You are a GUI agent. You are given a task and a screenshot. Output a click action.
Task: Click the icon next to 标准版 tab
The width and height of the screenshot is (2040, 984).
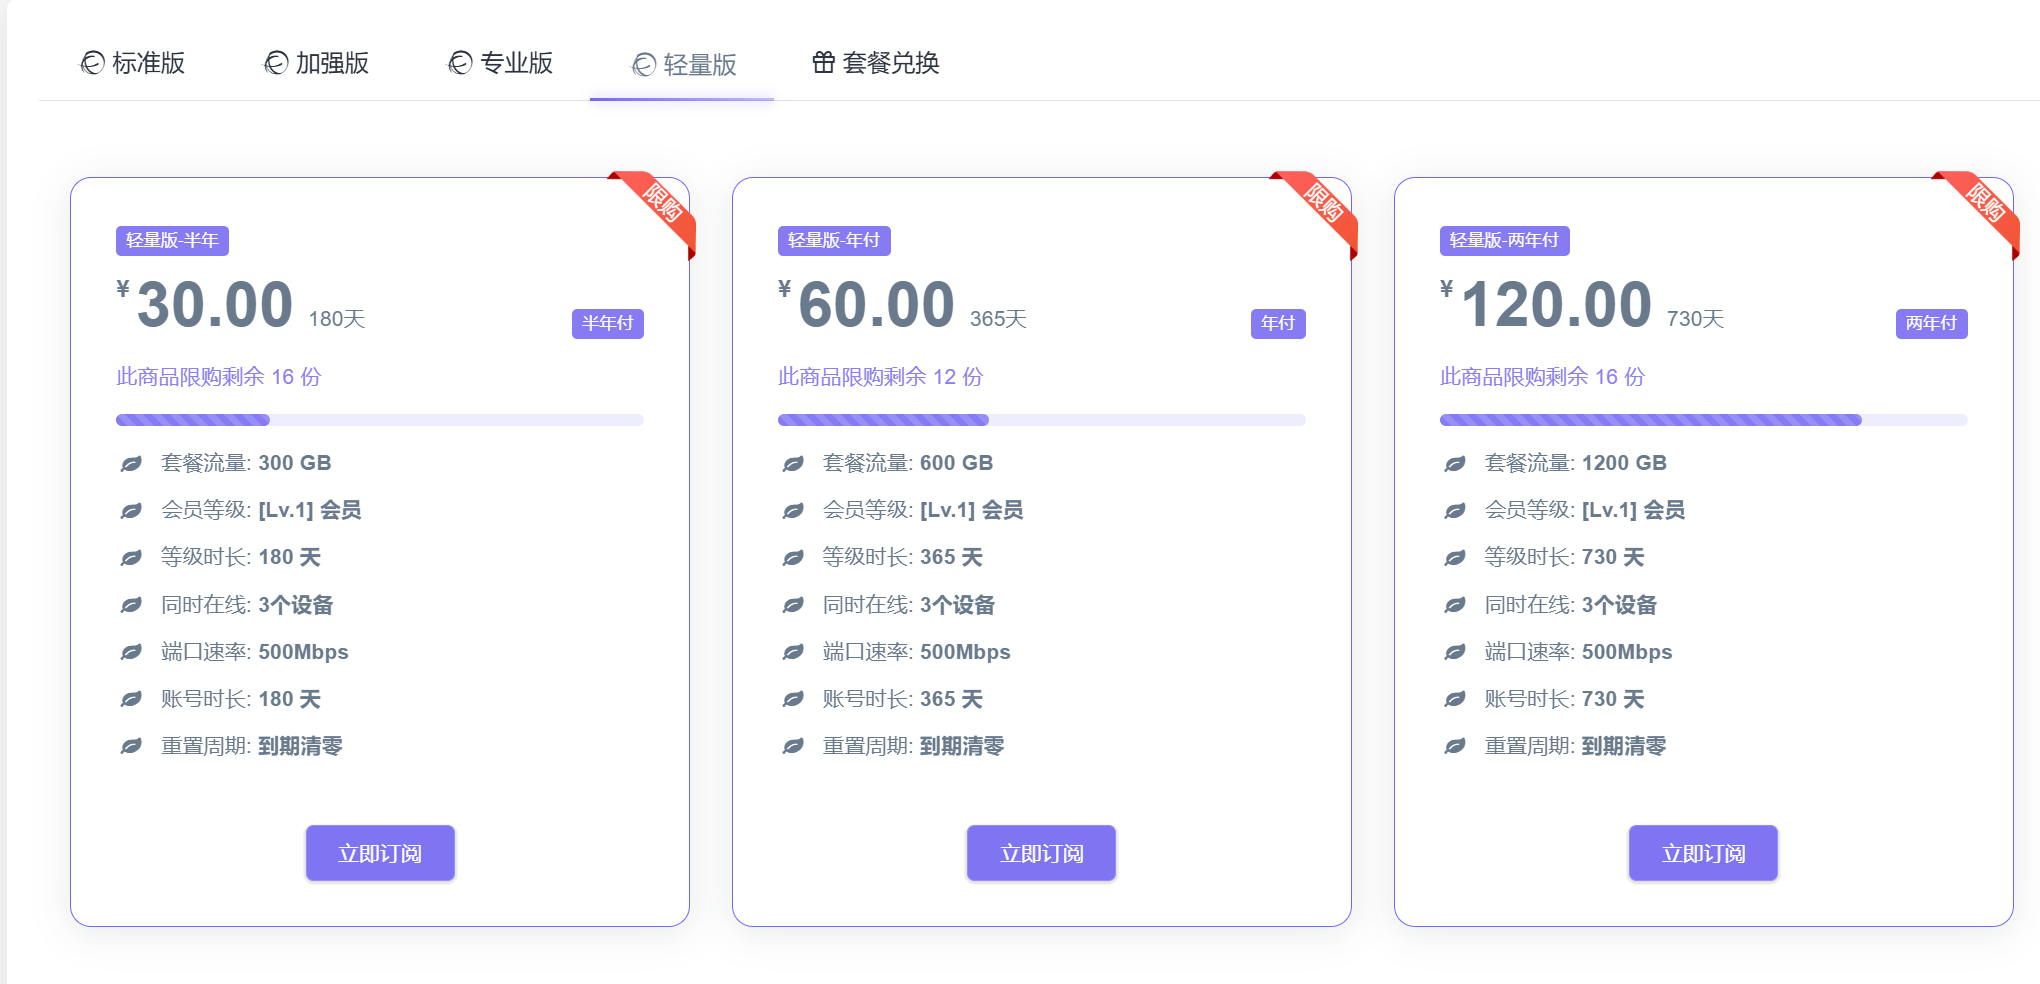(92, 63)
